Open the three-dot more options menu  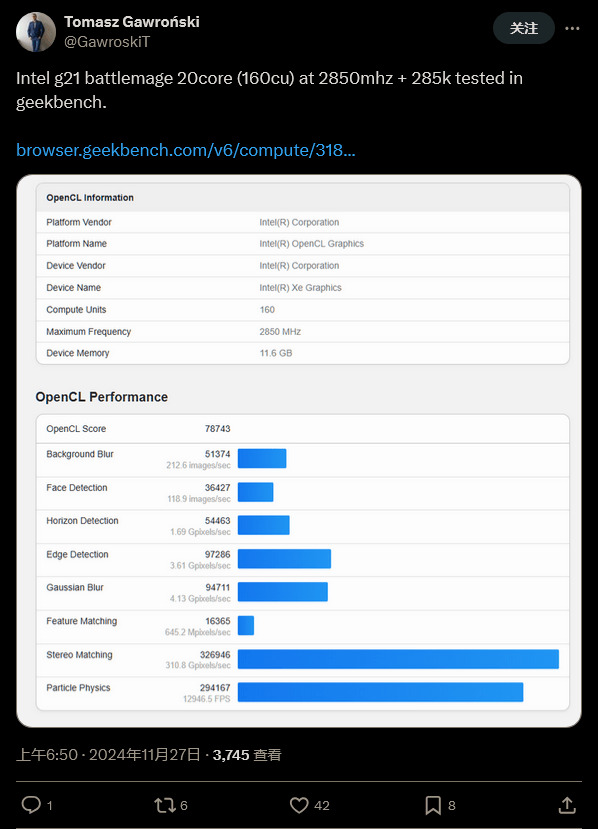point(572,29)
